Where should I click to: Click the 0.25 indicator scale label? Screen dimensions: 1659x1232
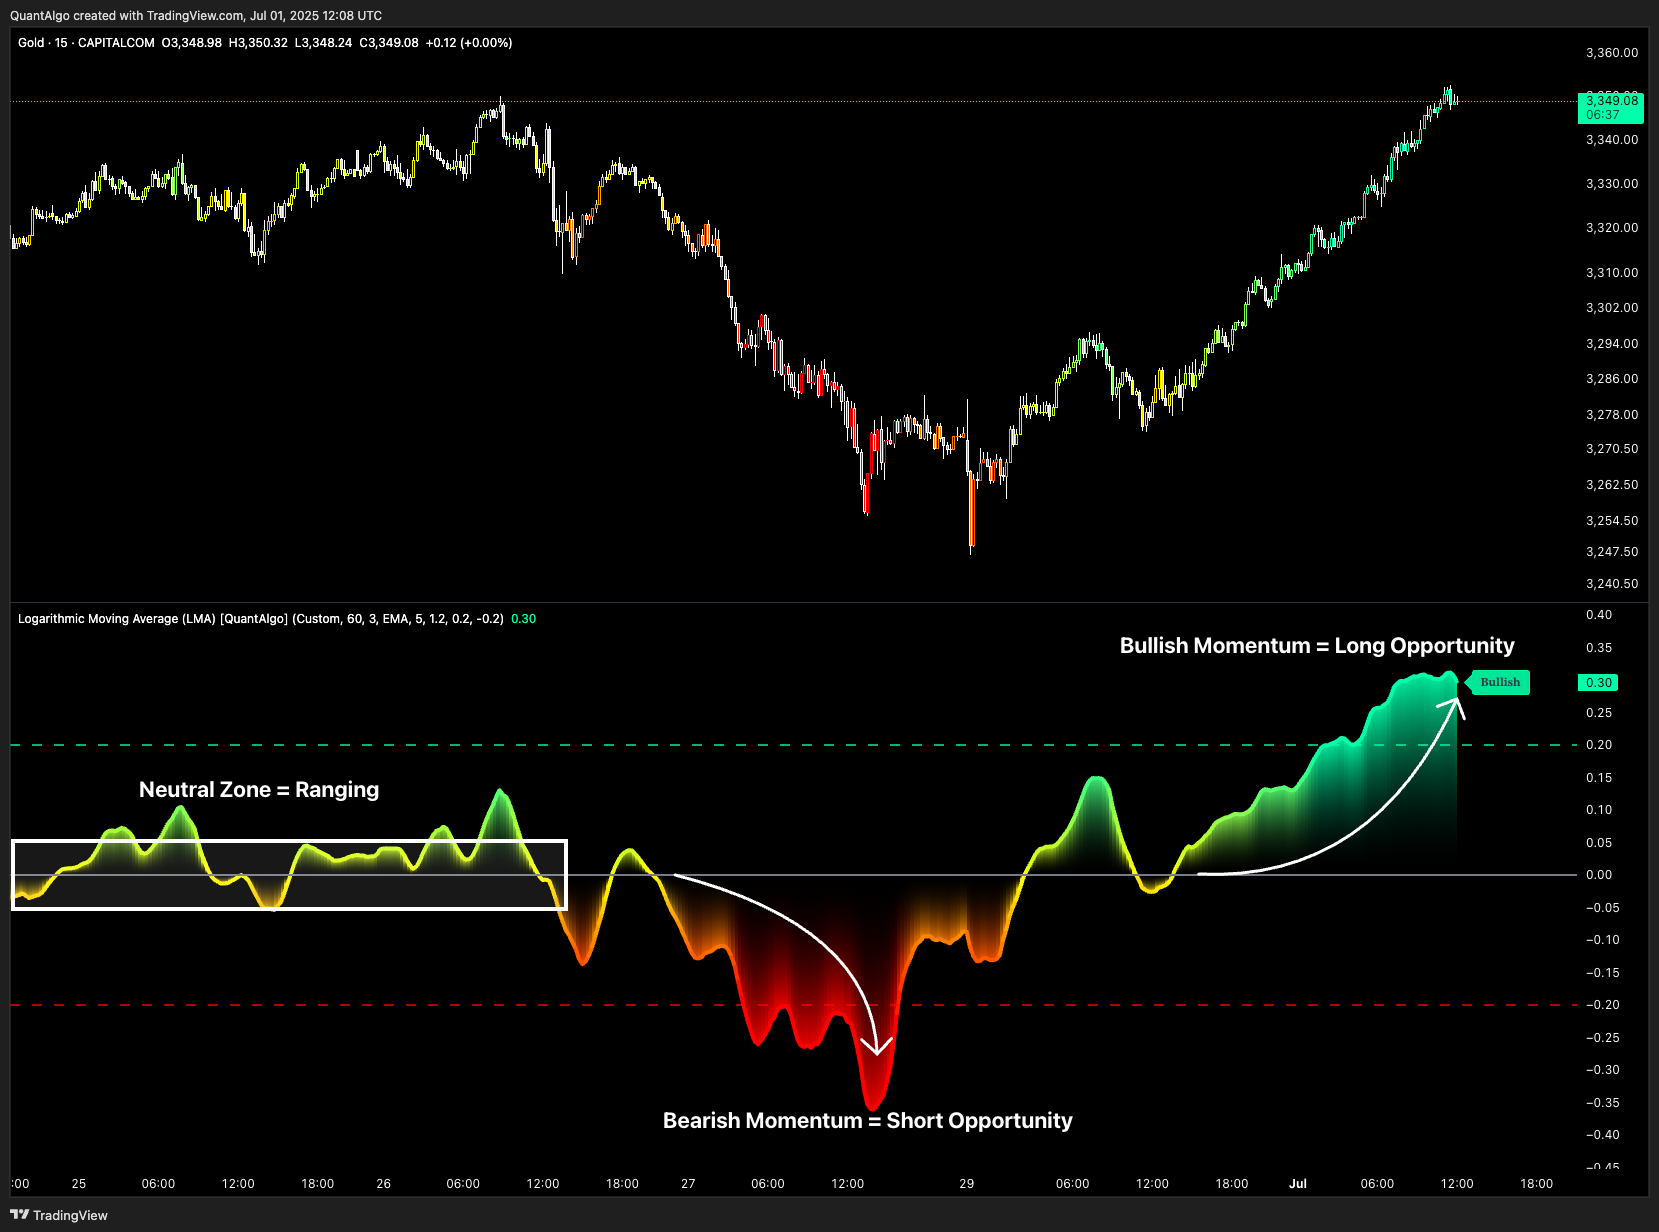[x=1599, y=713]
